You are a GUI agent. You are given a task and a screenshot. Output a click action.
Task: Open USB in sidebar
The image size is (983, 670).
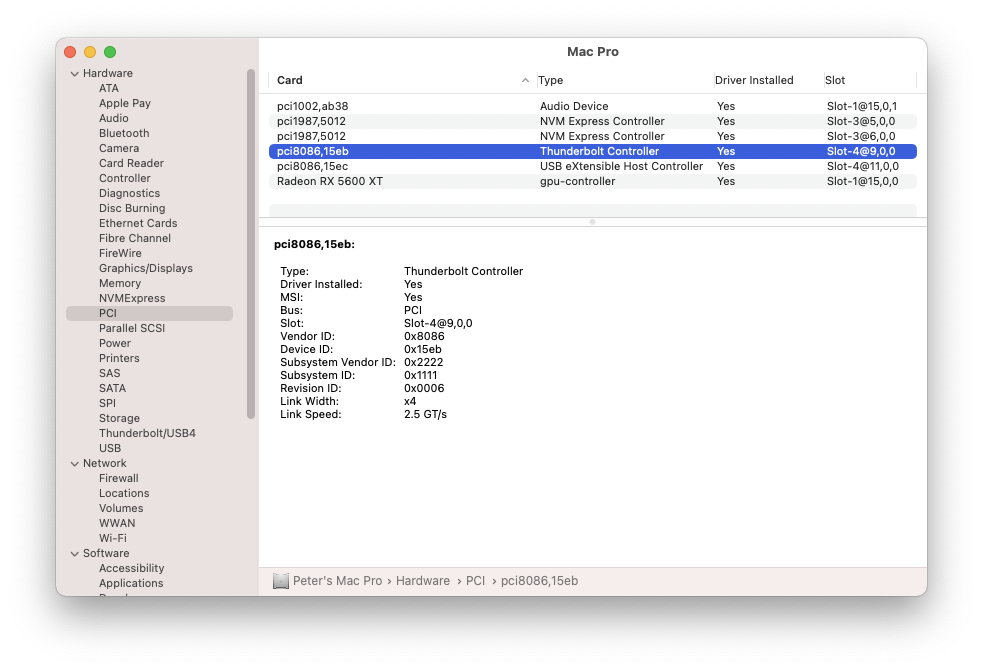click(110, 449)
